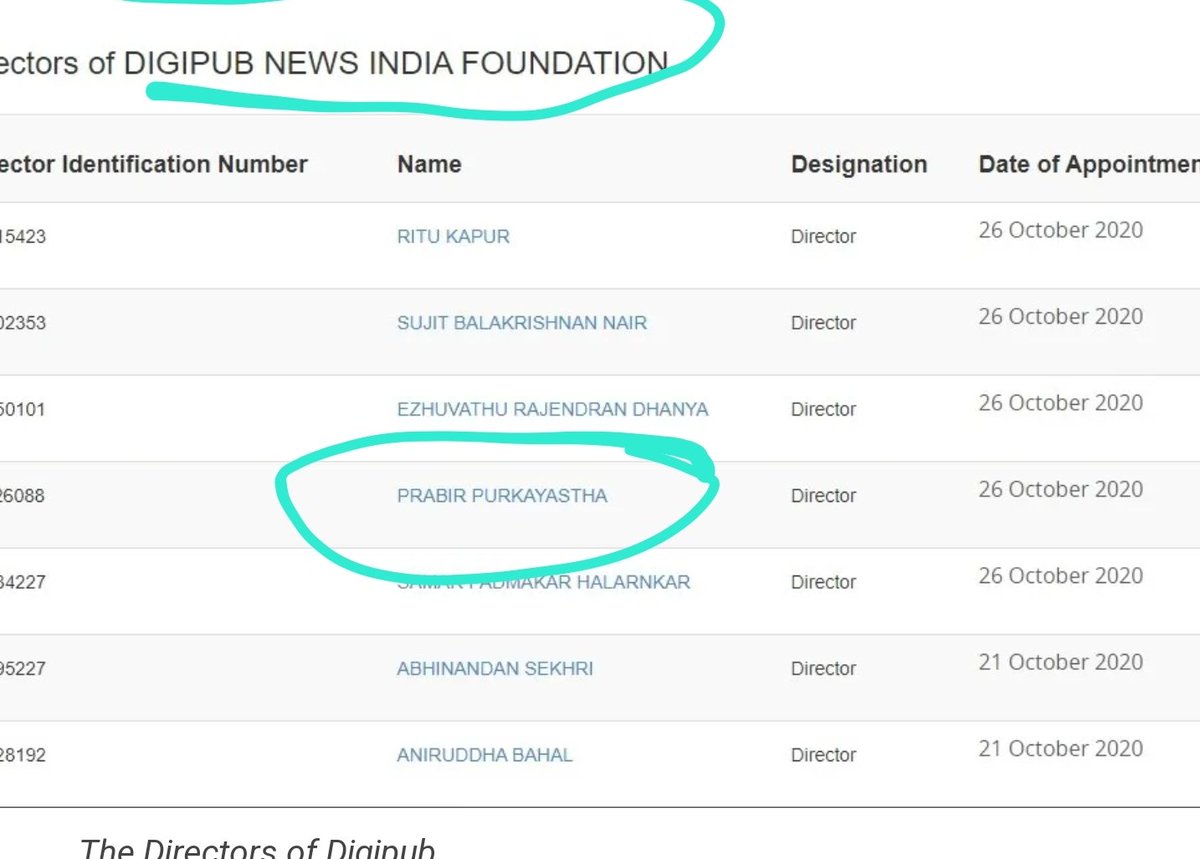Click the Designation column header
Screen dimensions: 1200x859
859,164
